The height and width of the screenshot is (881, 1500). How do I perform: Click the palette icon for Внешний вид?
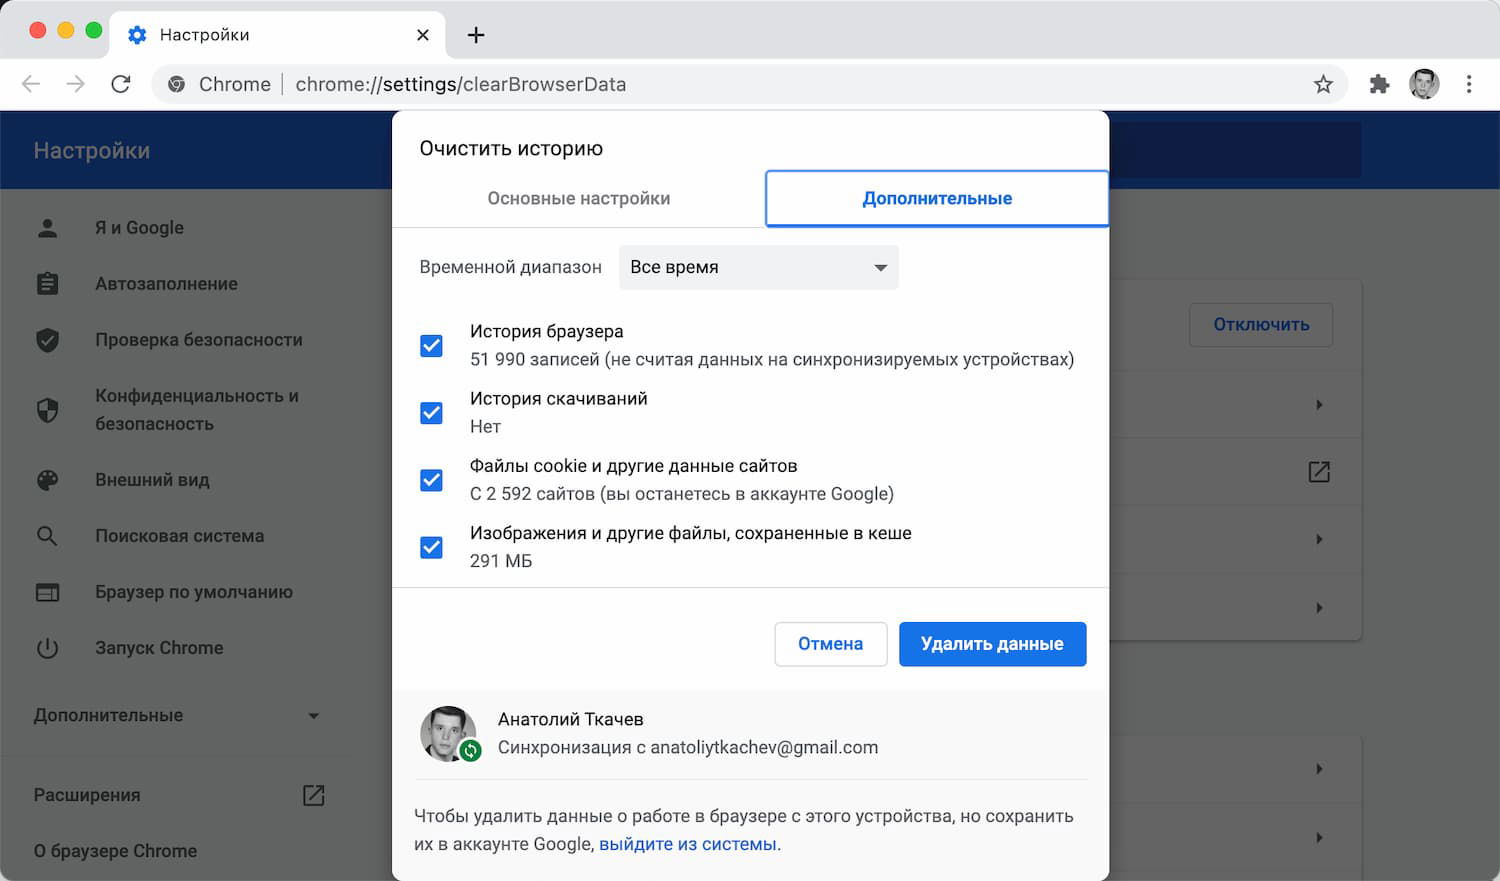[47, 480]
